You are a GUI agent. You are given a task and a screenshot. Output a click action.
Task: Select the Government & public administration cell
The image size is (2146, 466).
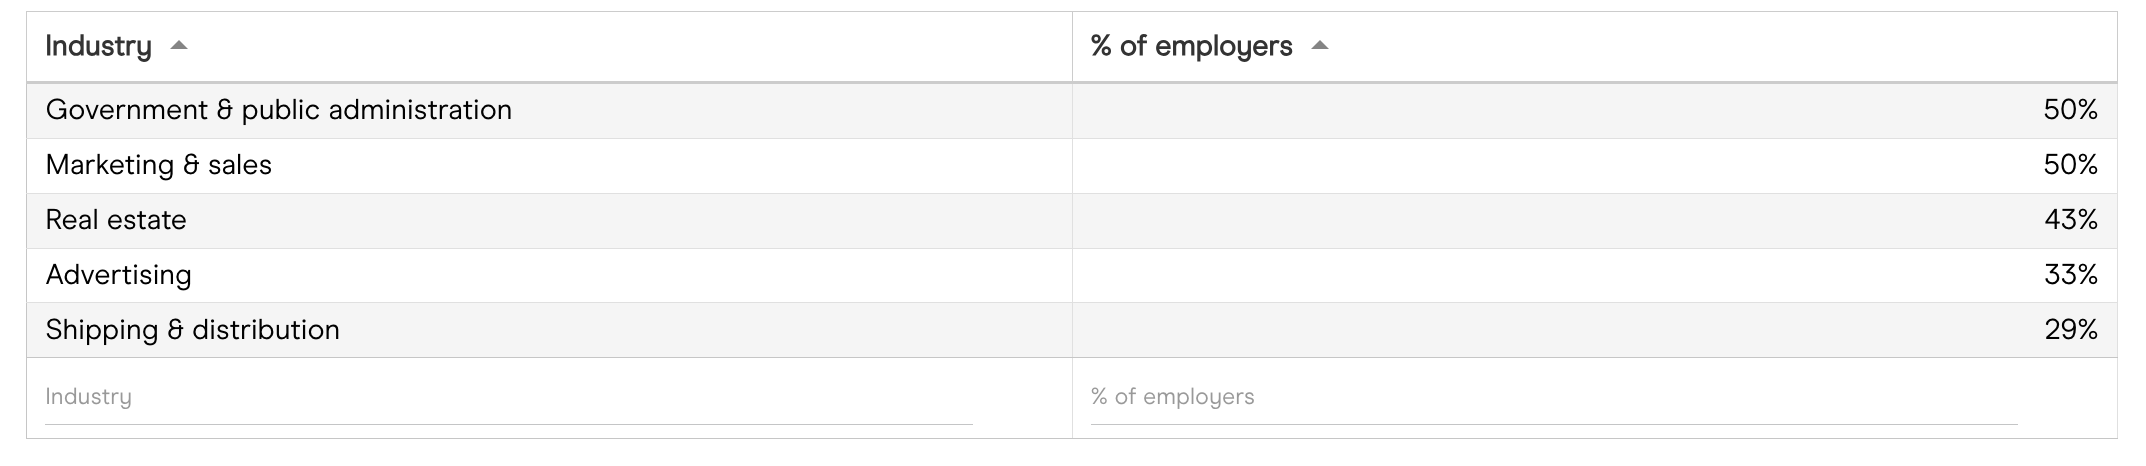[x=278, y=110]
